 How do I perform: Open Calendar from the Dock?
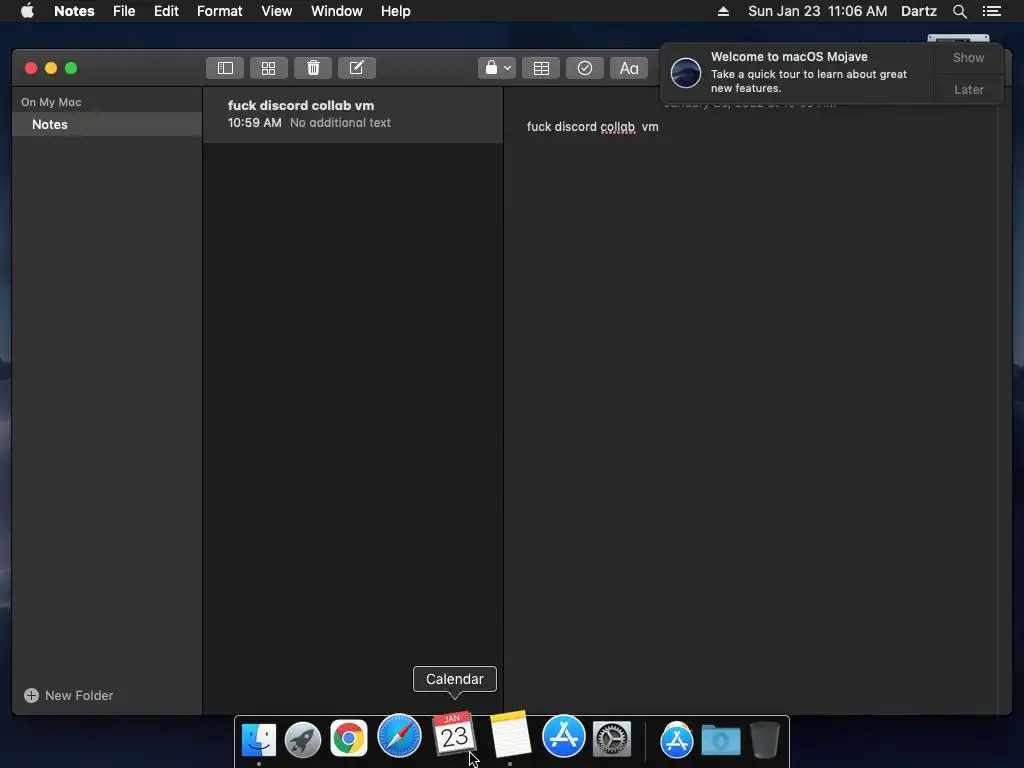pos(454,733)
